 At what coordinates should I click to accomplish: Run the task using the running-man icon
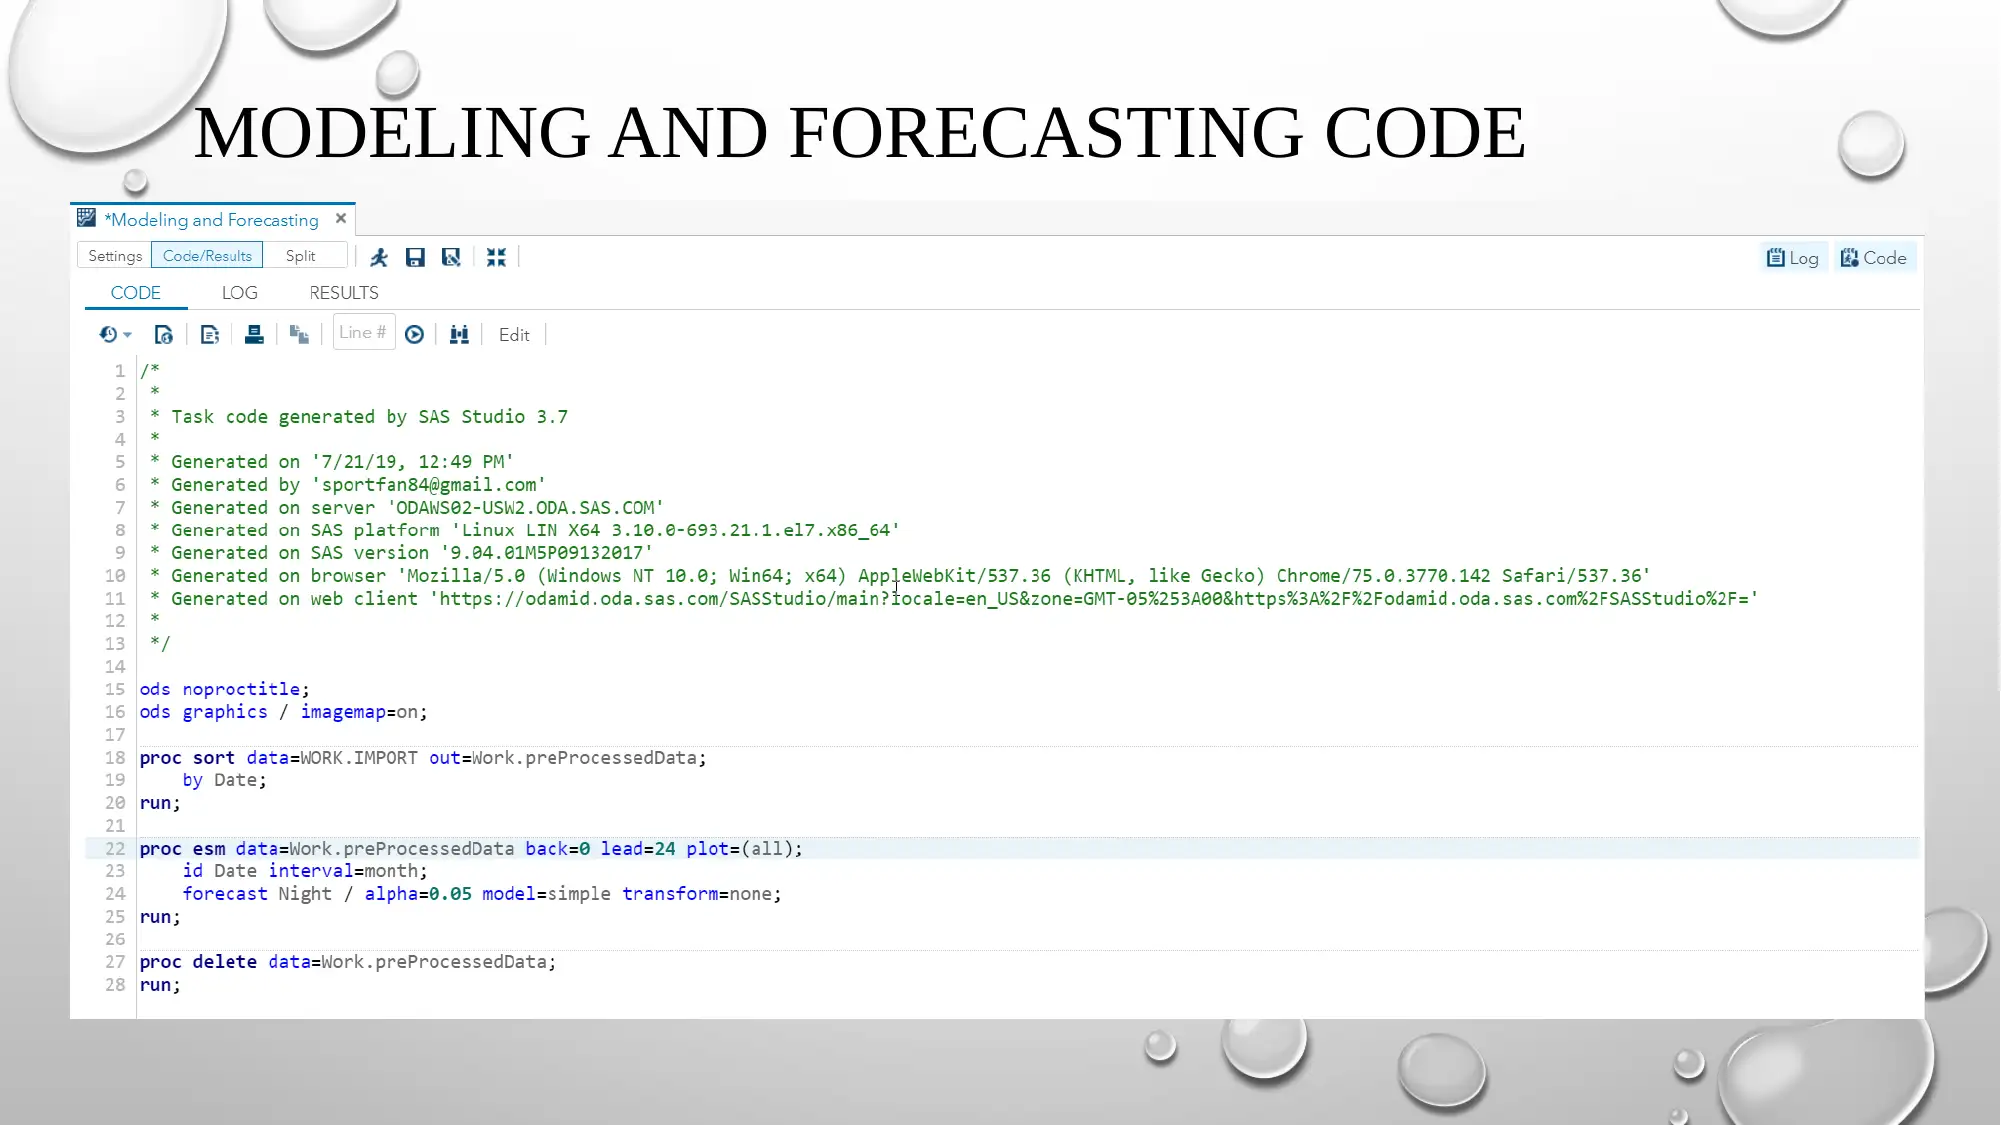tap(379, 258)
